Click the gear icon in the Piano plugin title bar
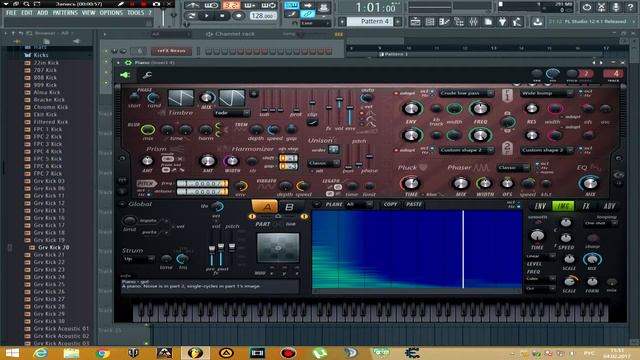Screen dimensions: 640x360 coord(128,63)
